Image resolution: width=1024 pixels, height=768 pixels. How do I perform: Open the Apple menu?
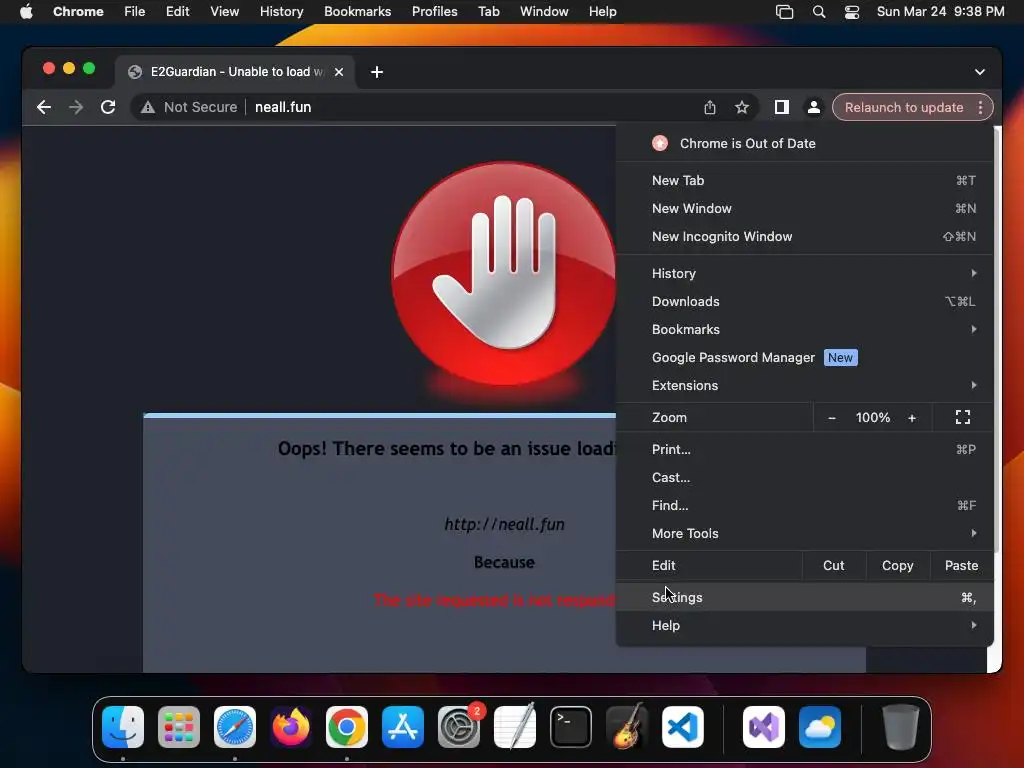pos(26,11)
